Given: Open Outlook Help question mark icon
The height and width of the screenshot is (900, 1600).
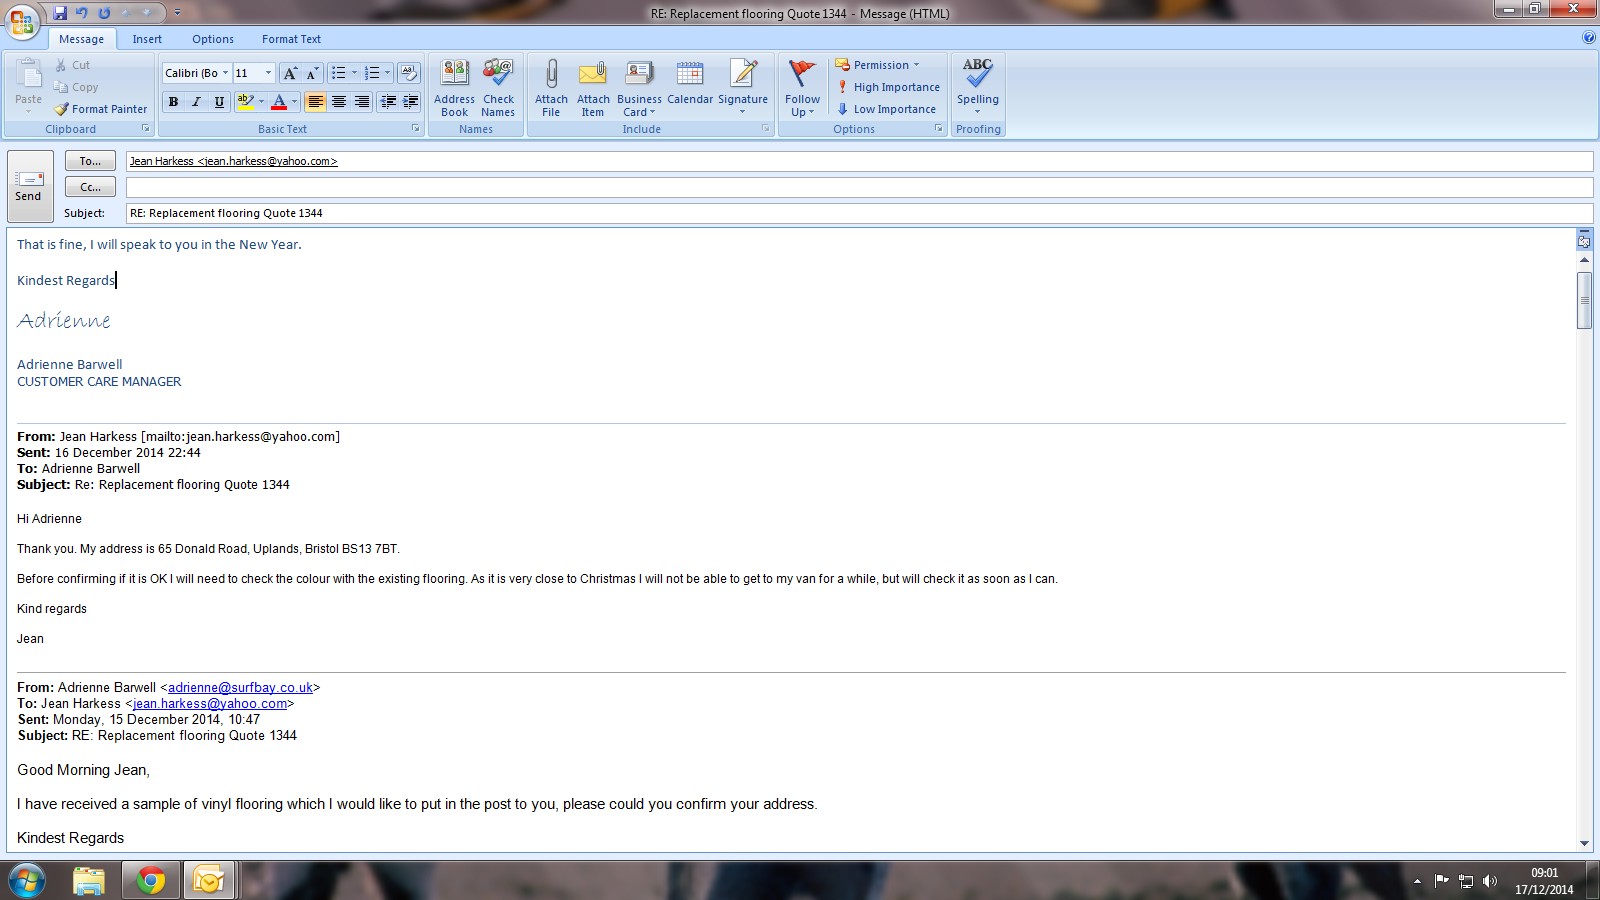Looking at the screenshot, I should tap(1589, 38).
